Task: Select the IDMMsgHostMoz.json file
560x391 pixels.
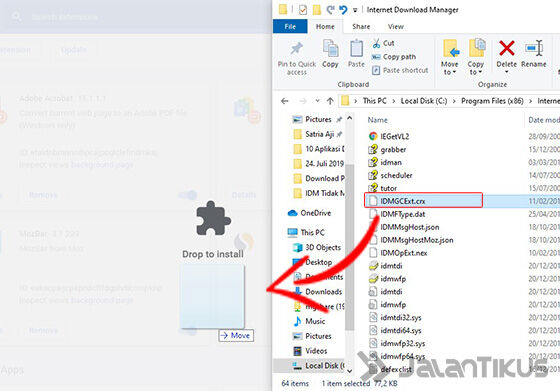Action: [x=411, y=240]
